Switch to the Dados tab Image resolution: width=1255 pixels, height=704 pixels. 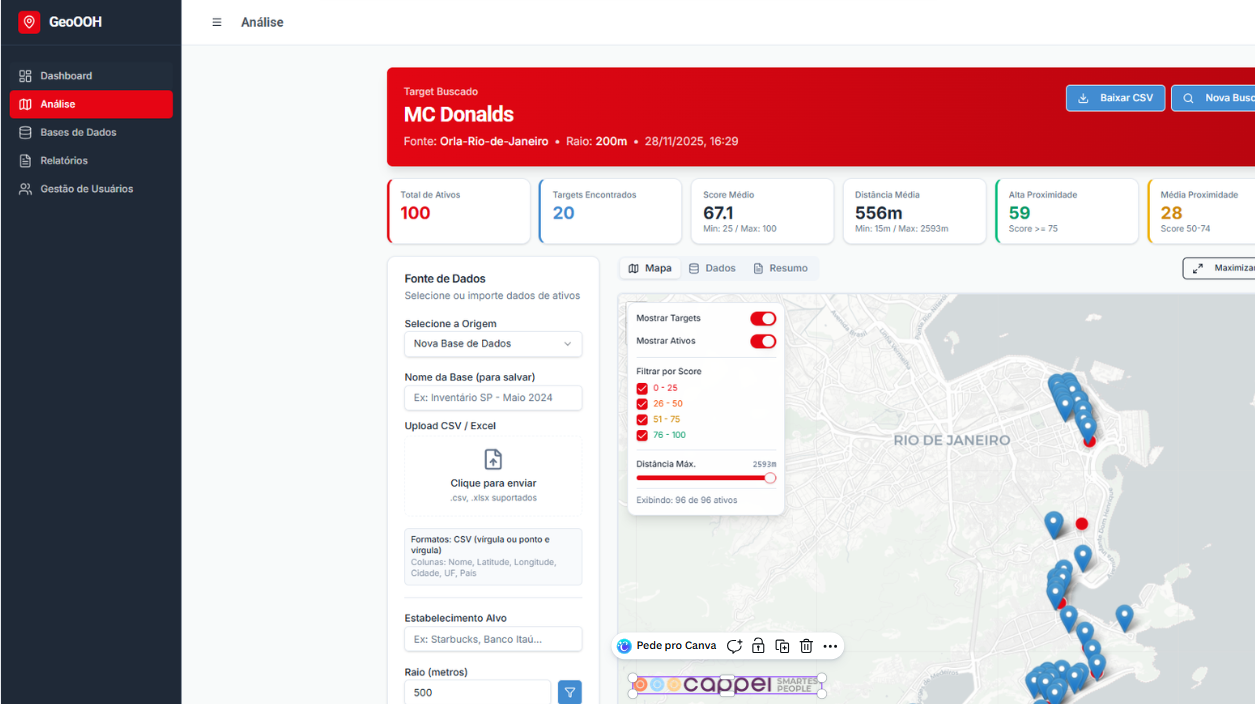(712, 268)
